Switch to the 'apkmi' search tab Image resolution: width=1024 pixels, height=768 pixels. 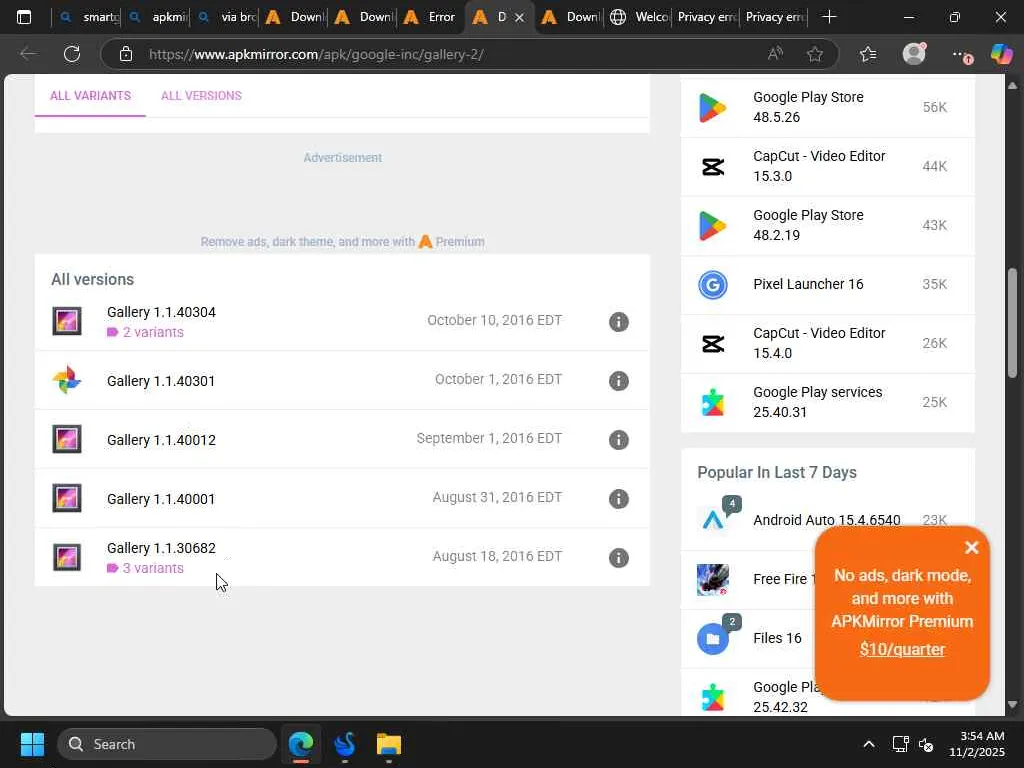[157, 17]
